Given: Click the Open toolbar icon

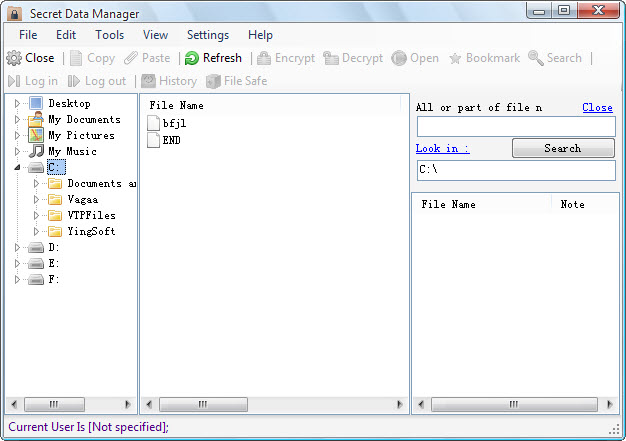Looking at the screenshot, I should click(399, 58).
